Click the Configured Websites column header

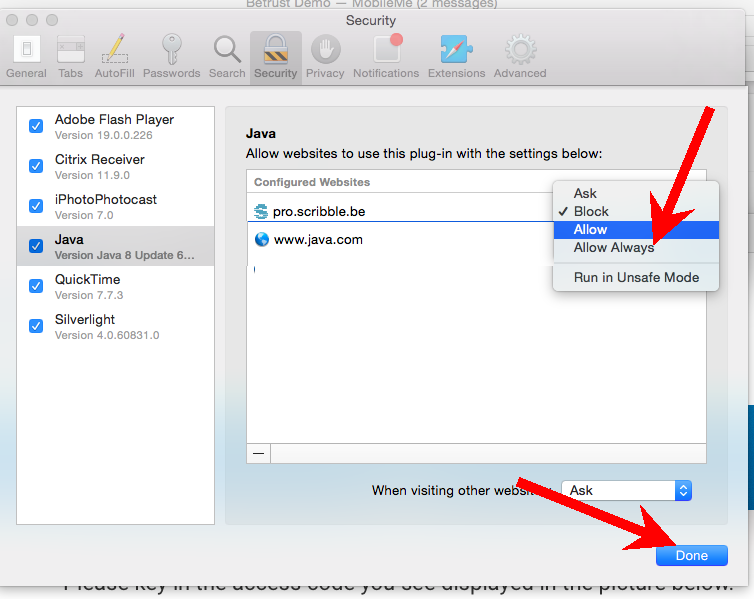(312, 182)
